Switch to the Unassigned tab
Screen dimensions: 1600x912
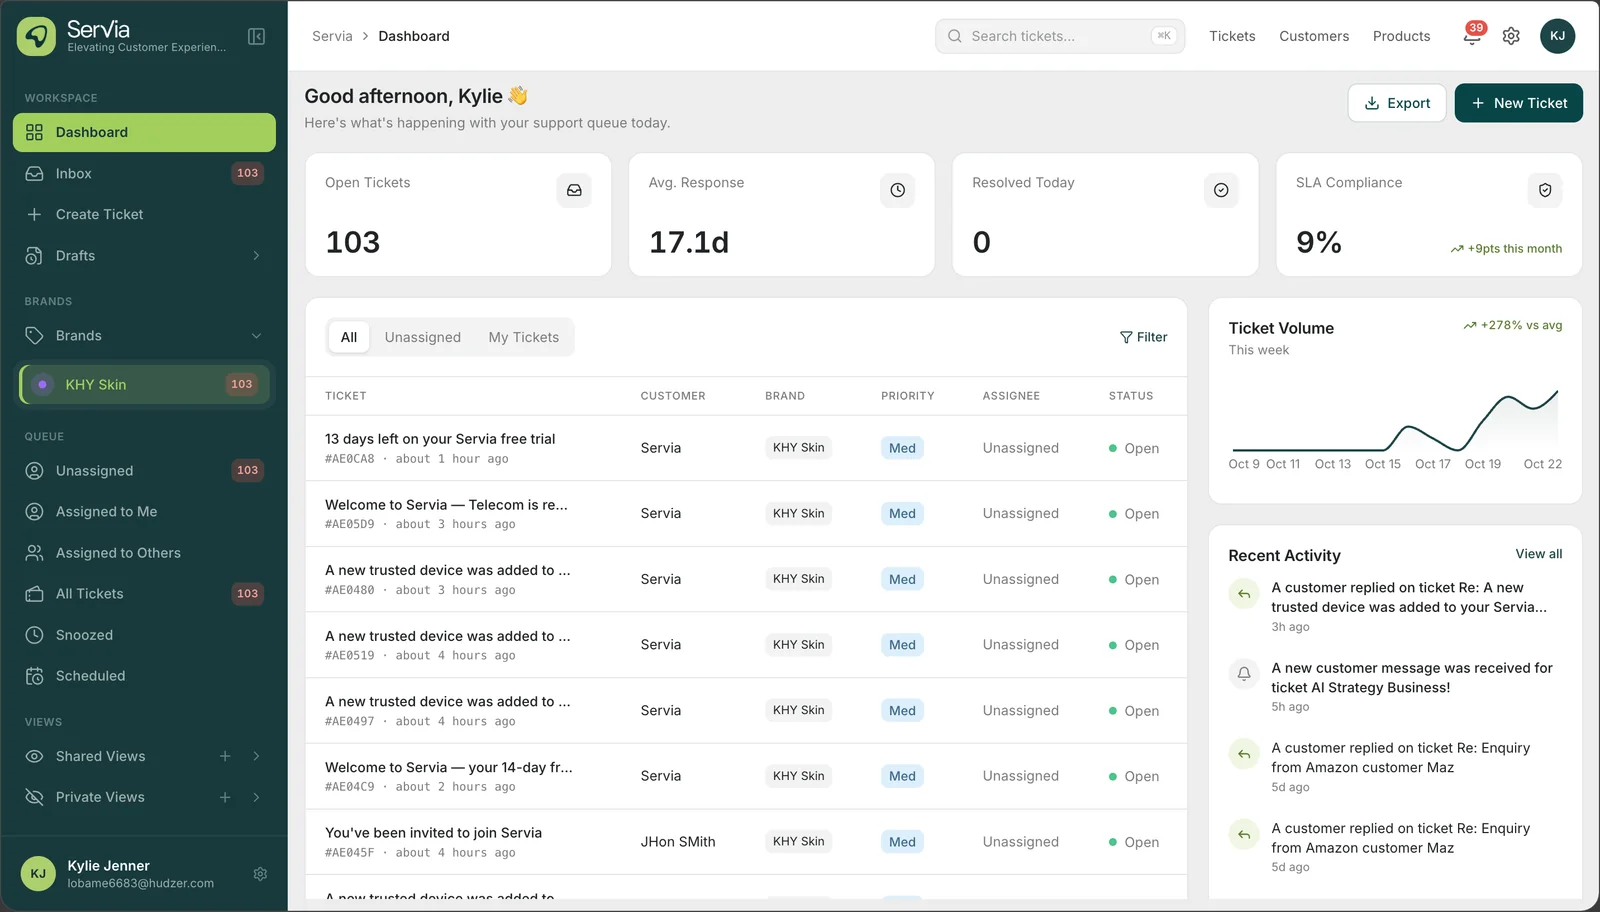tap(422, 337)
